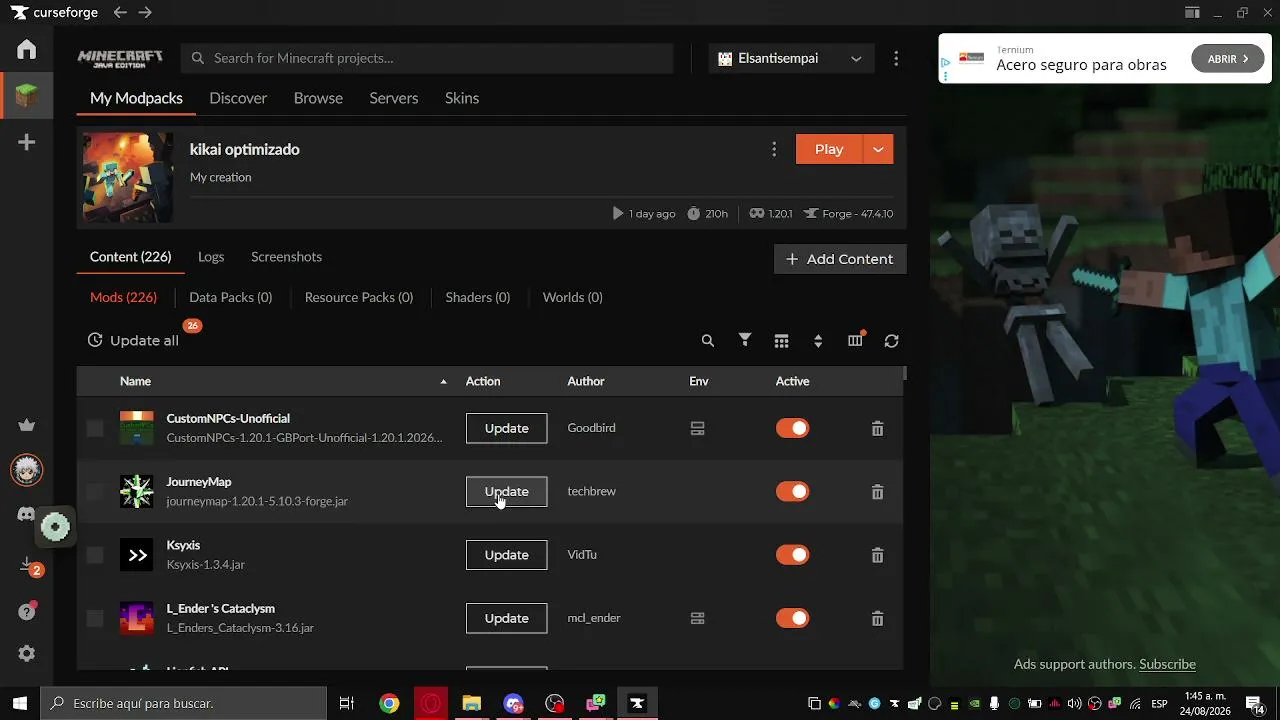1280x720 pixels.
Task: Click the Subscribe link
Action: coord(1167,665)
